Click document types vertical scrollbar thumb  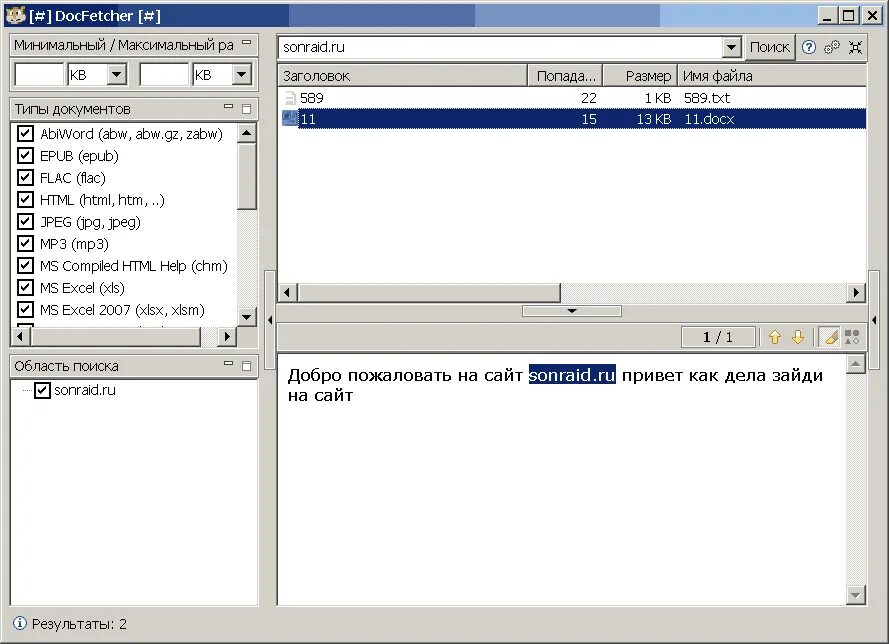pos(247,176)
